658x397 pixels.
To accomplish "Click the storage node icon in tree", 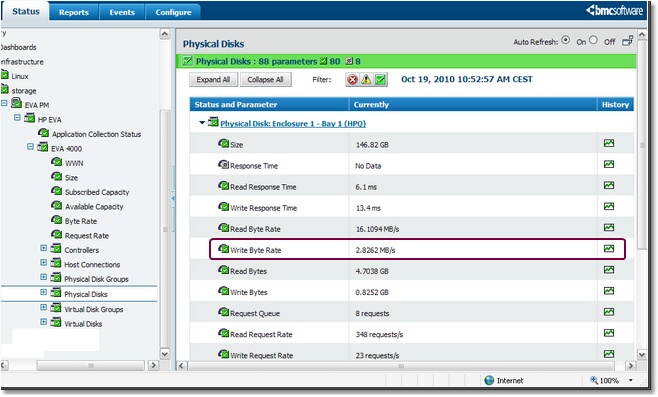I will (x=5, y=89).
